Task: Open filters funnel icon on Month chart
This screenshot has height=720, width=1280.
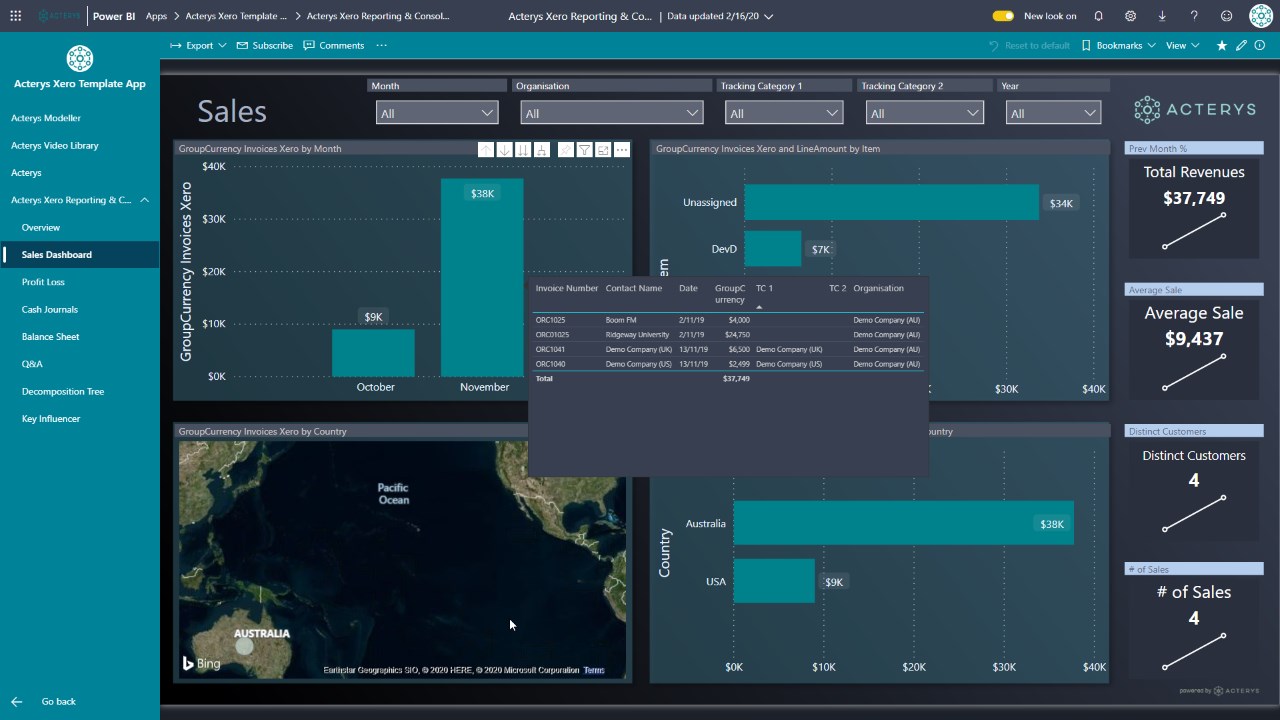Action: pyautogui.click(x=585, y=150)
